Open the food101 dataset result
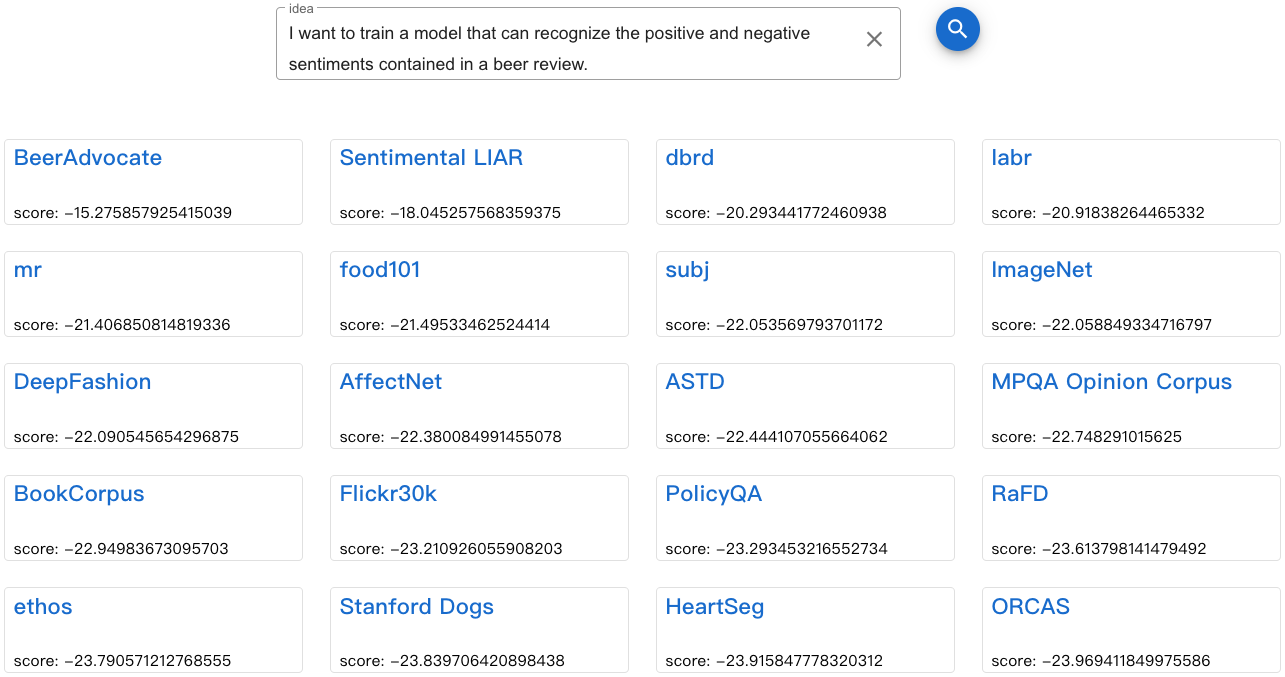Image resolution: width=1285 pixels, height=677 pixels. pos(380,270)
